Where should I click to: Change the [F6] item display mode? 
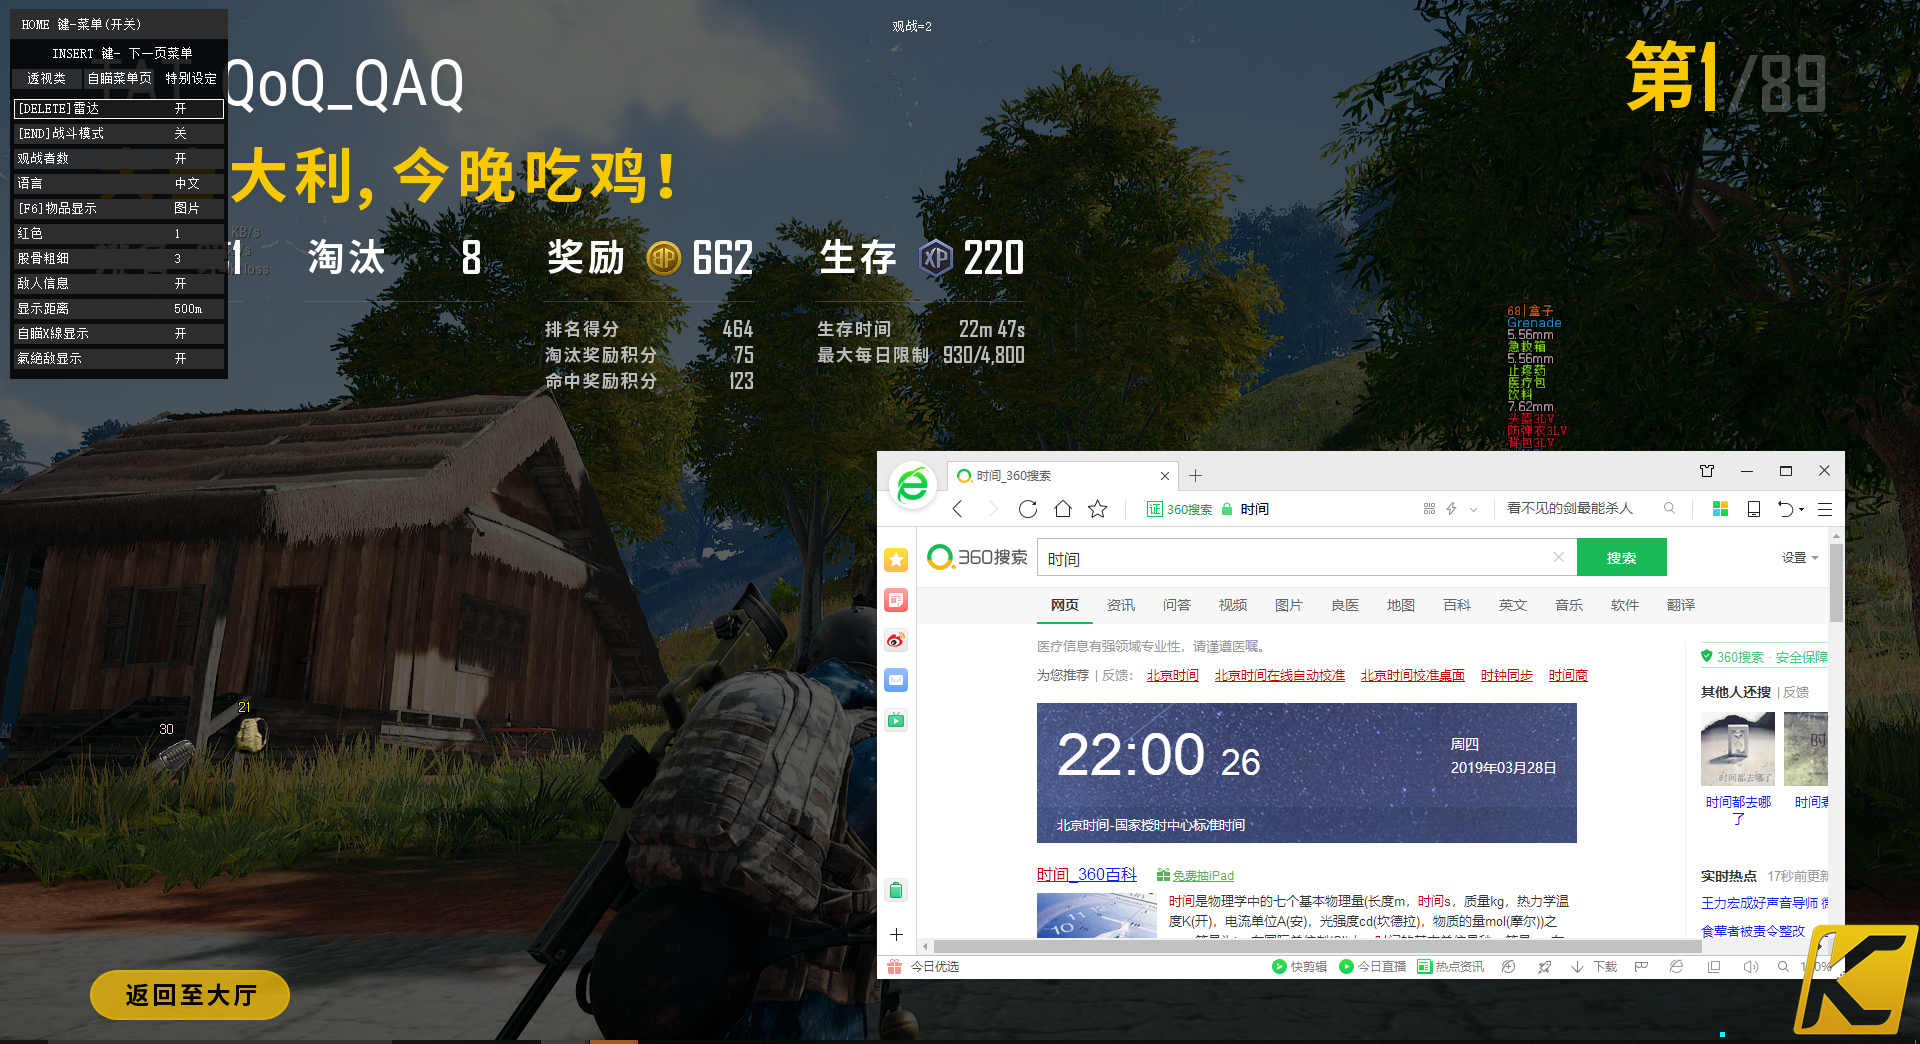119,208
